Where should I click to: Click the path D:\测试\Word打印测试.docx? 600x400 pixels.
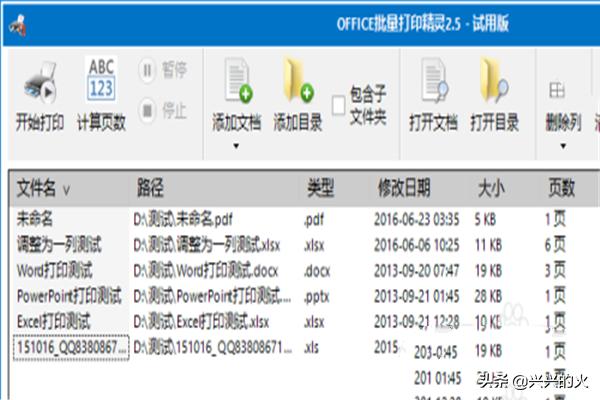tap(205, 271)
